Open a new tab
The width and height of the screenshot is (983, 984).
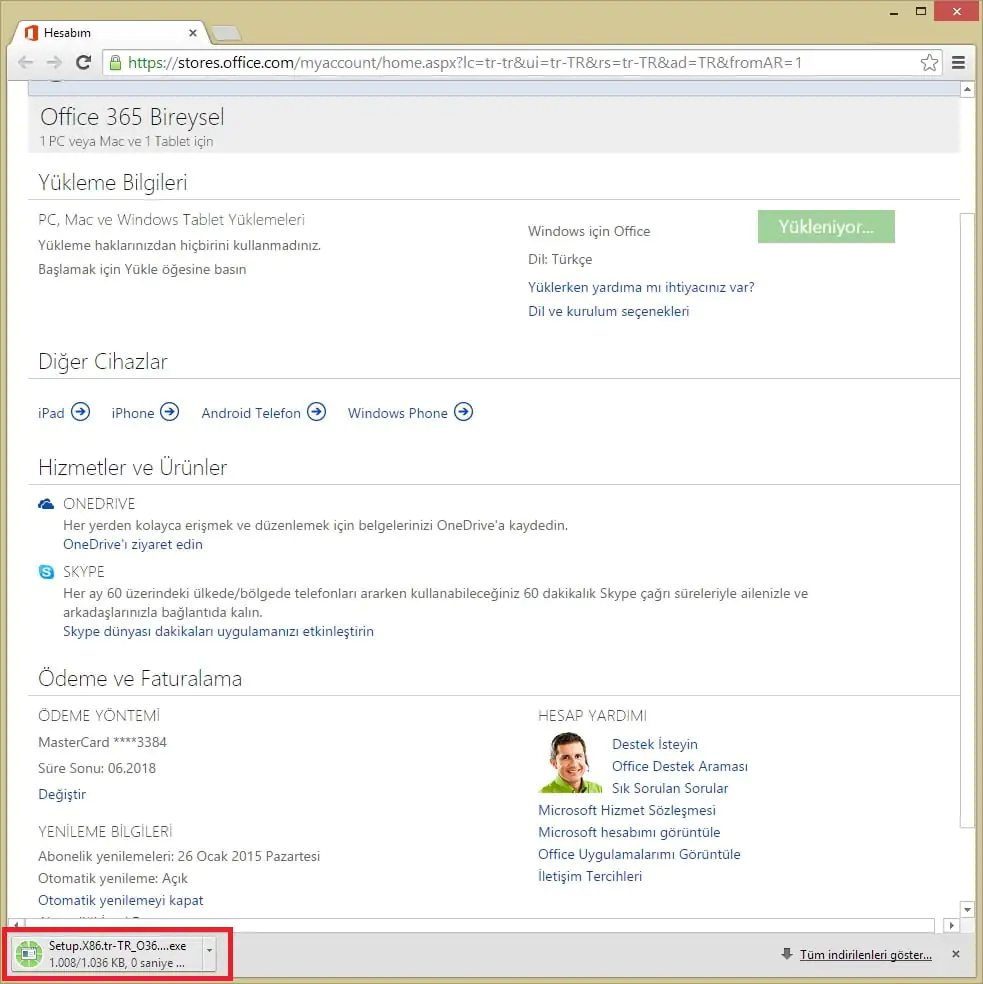click(x=226, y=33)
